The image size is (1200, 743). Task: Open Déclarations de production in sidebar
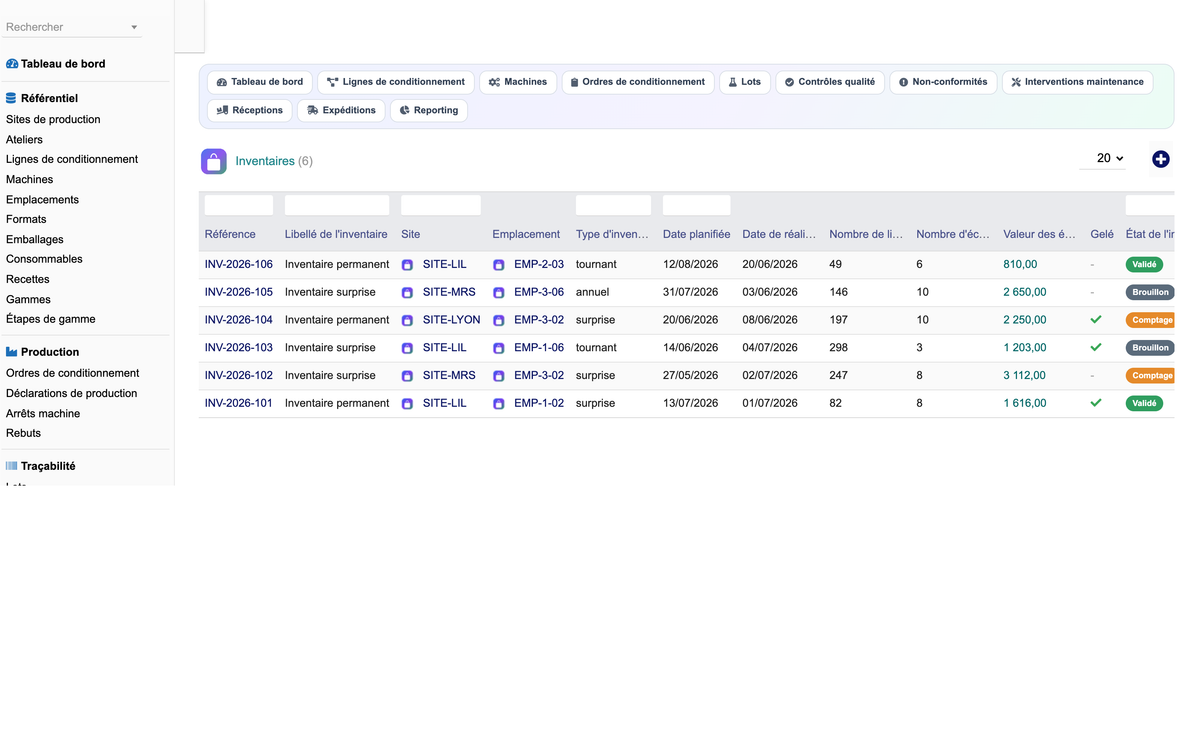pos(72,393)
